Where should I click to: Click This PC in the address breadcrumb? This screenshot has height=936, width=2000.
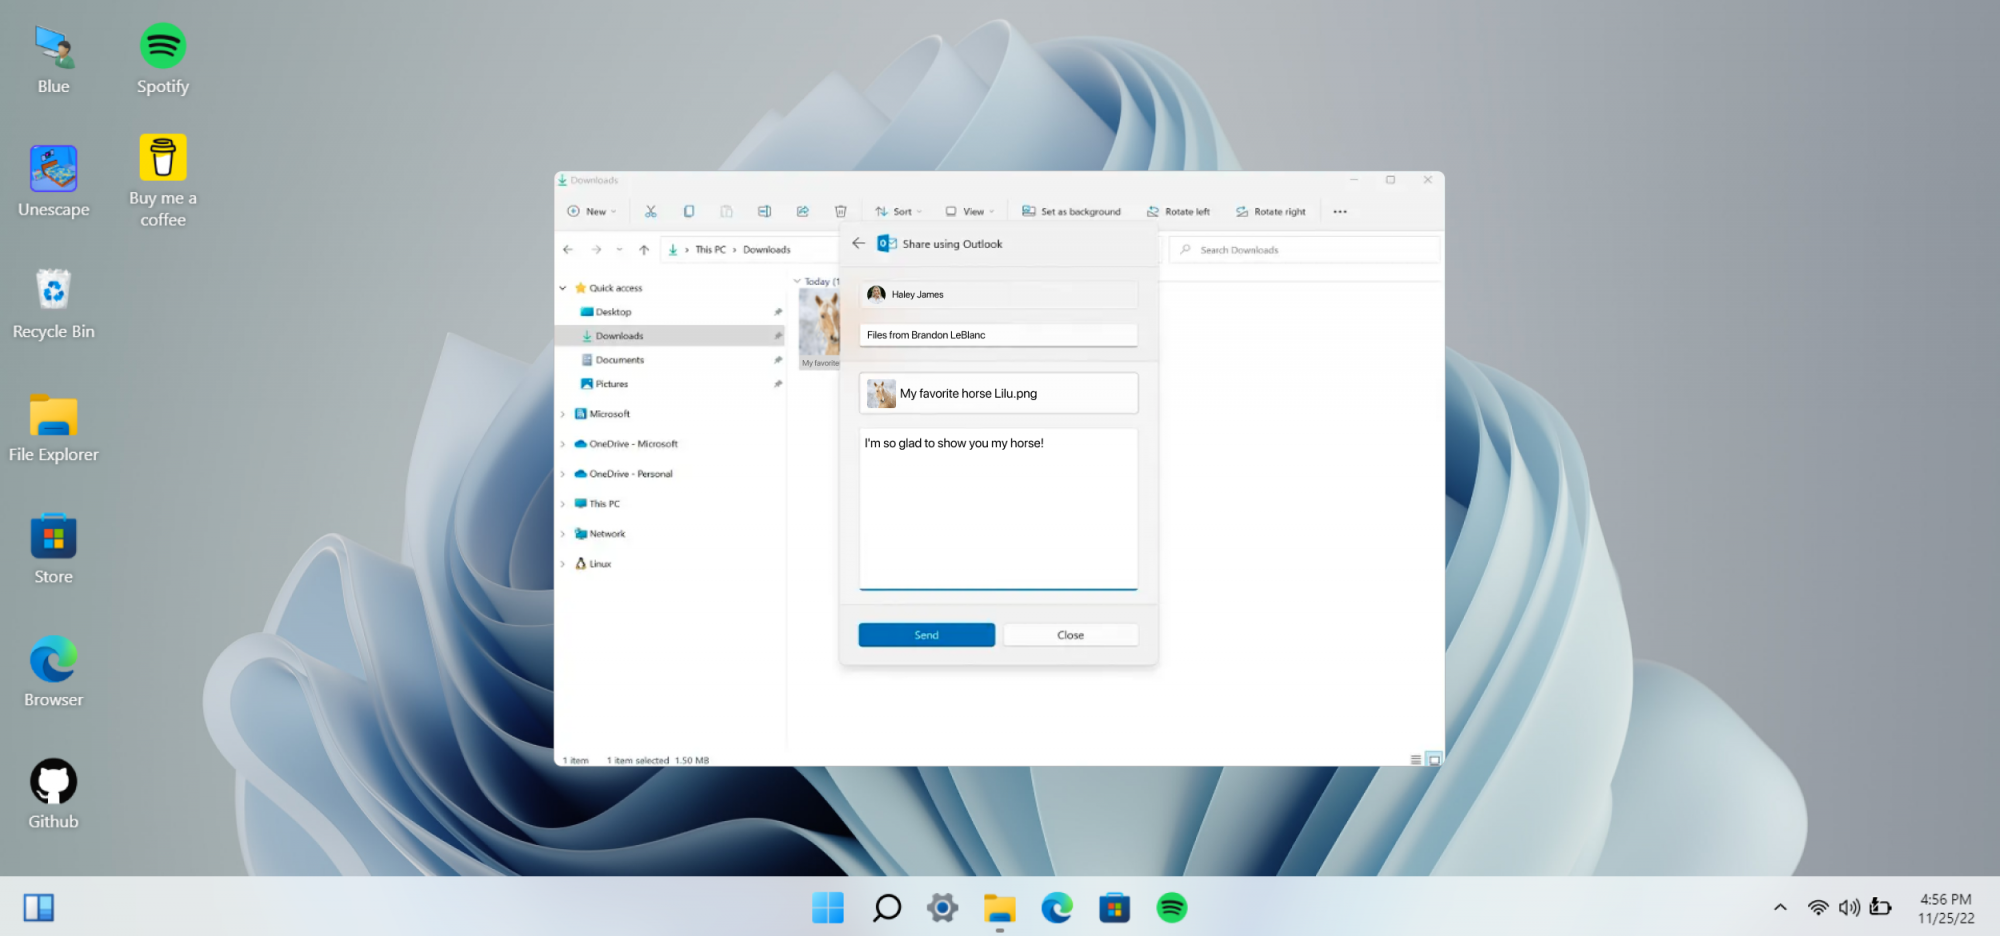(x=711, y=250)
